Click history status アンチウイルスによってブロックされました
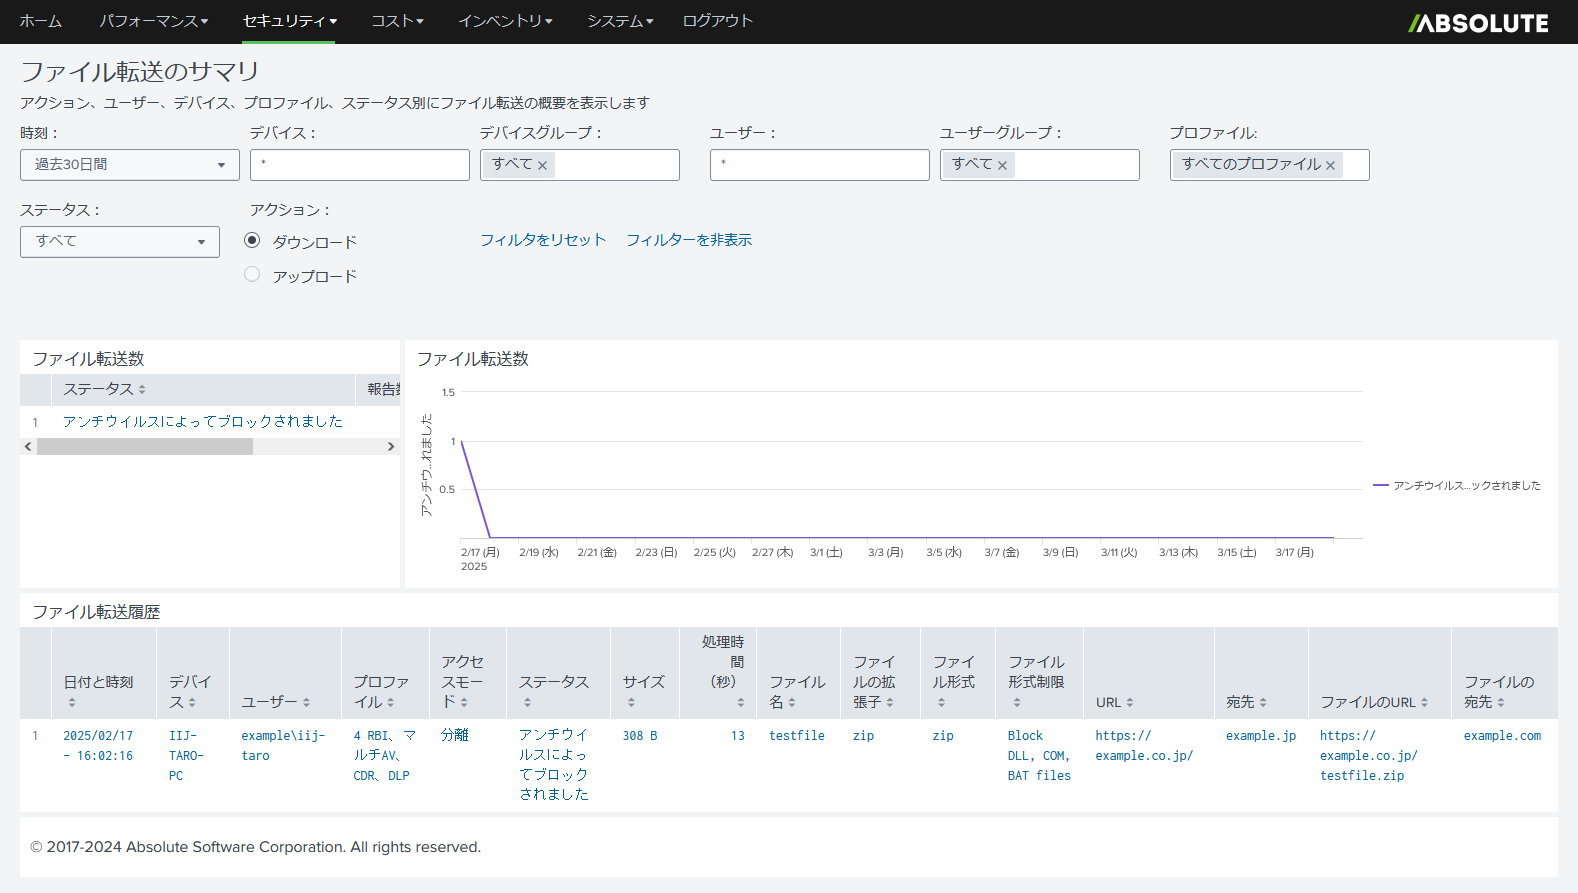The width and height of the screenshot is (1578, 893). 554,764
